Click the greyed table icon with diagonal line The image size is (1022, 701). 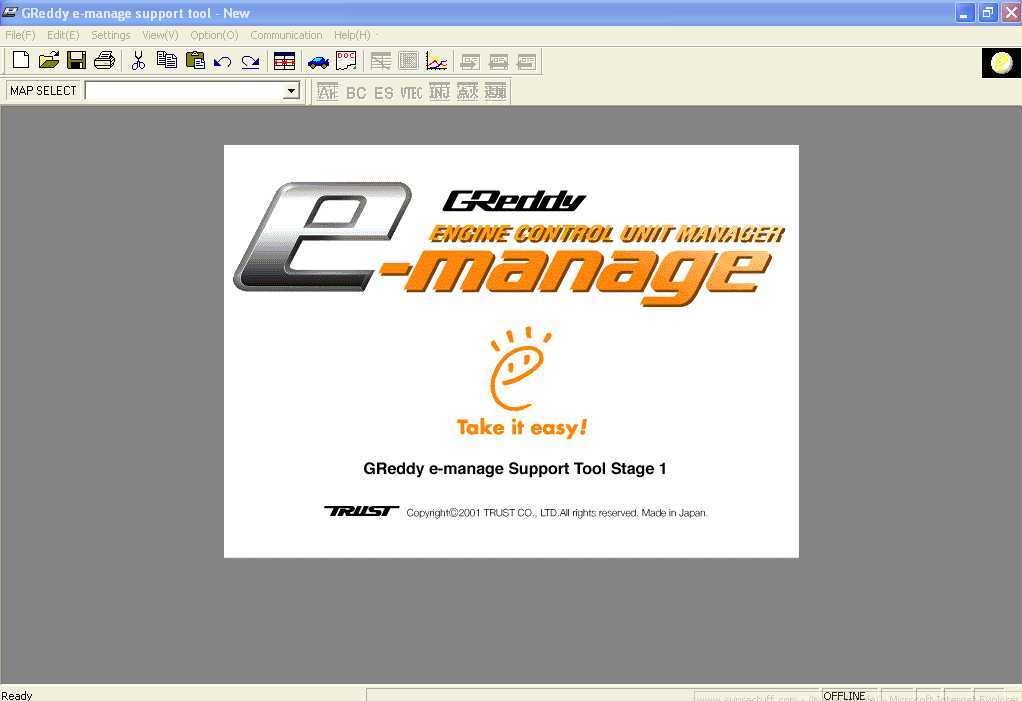tap(381, 61)
